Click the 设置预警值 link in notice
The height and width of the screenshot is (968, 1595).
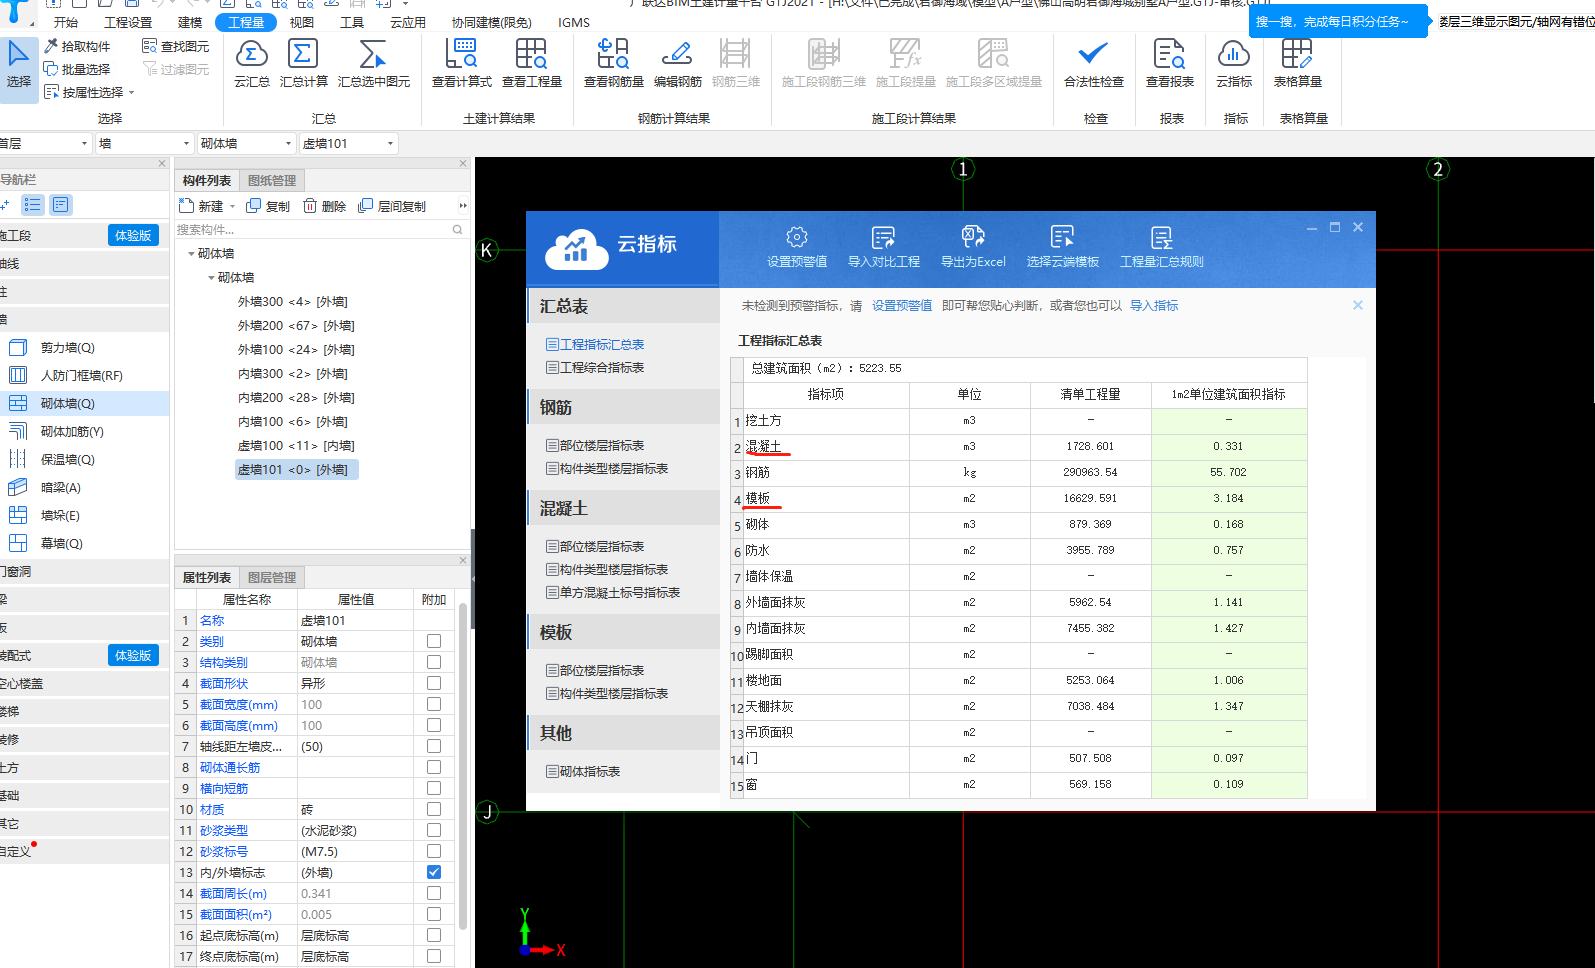coord(902,306)
